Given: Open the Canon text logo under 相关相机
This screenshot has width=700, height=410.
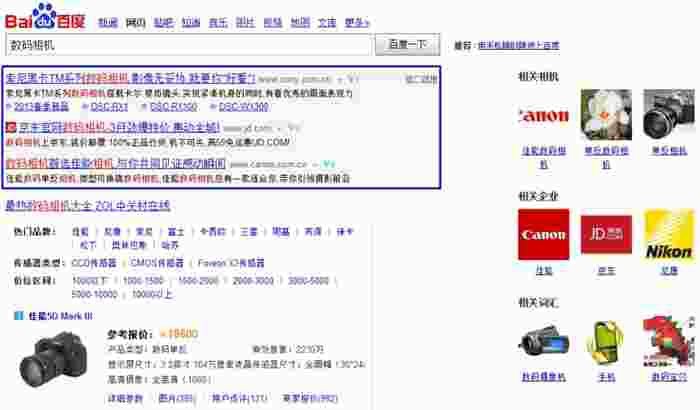Looking at the screenshot, I should (543, 115).
